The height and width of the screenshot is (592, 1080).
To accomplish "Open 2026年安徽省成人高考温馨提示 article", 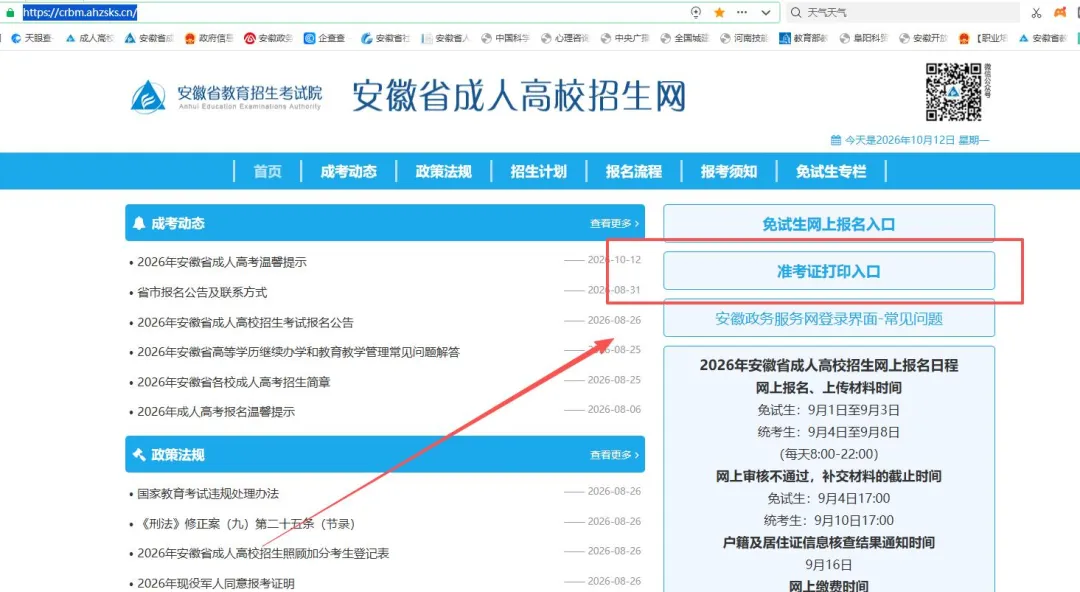I will tap(222, 262).
